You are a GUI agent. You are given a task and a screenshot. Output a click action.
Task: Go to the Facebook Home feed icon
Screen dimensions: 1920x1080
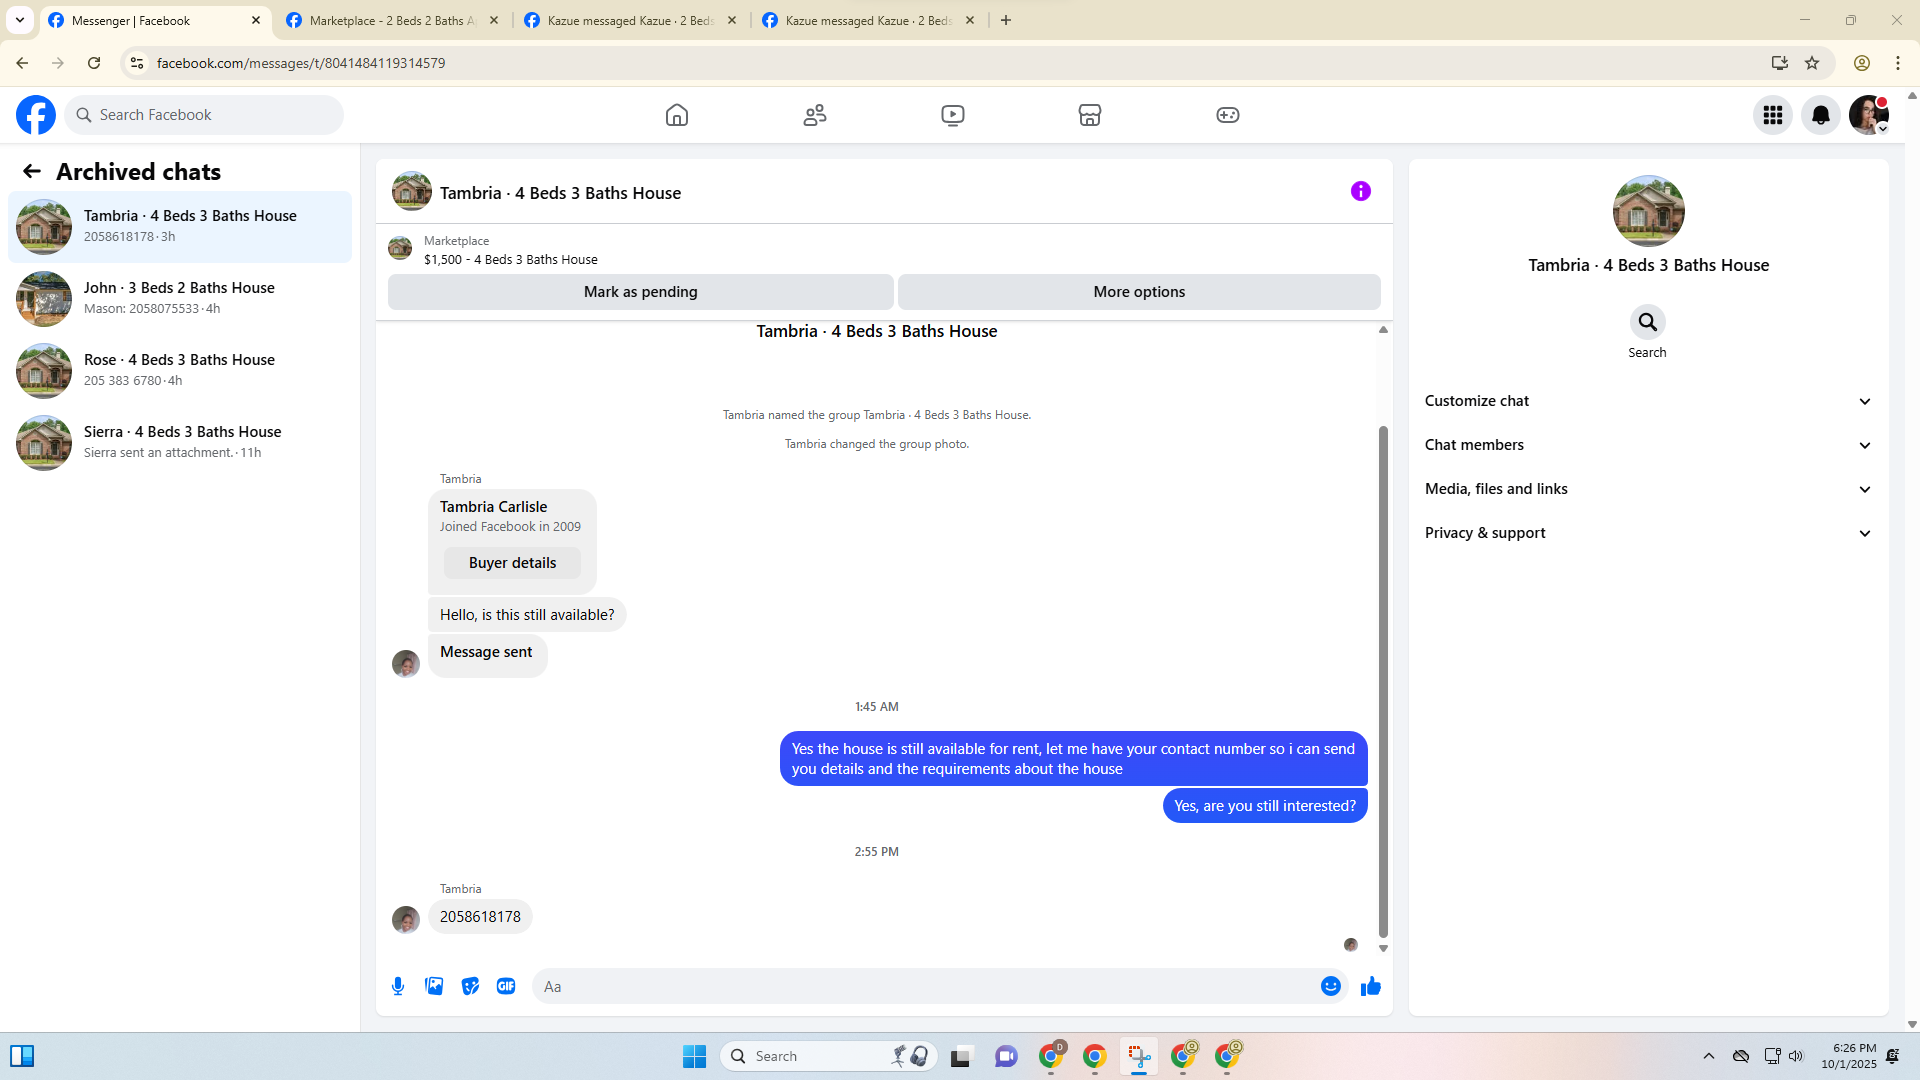(x=677, y=115)
